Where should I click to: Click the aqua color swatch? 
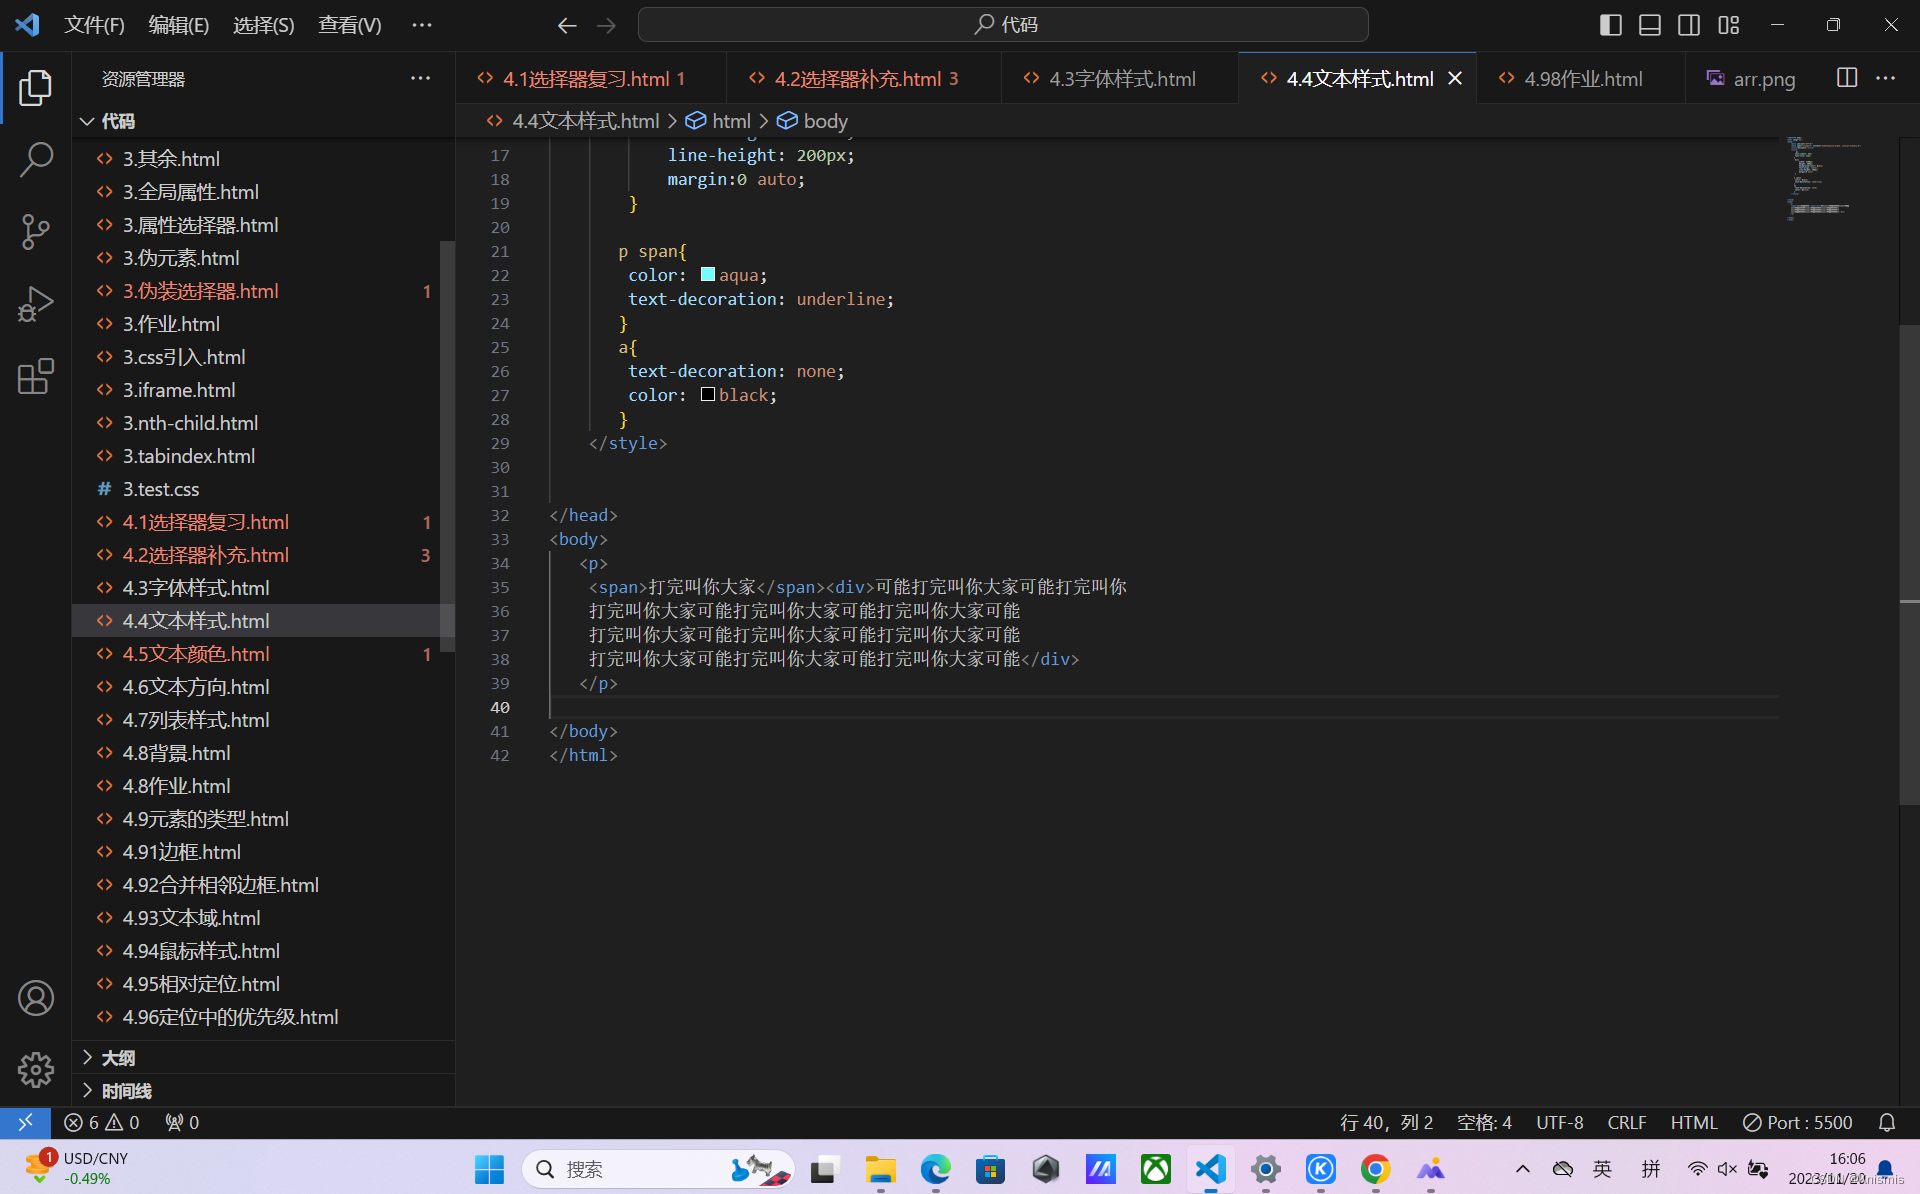coord(707,274)
